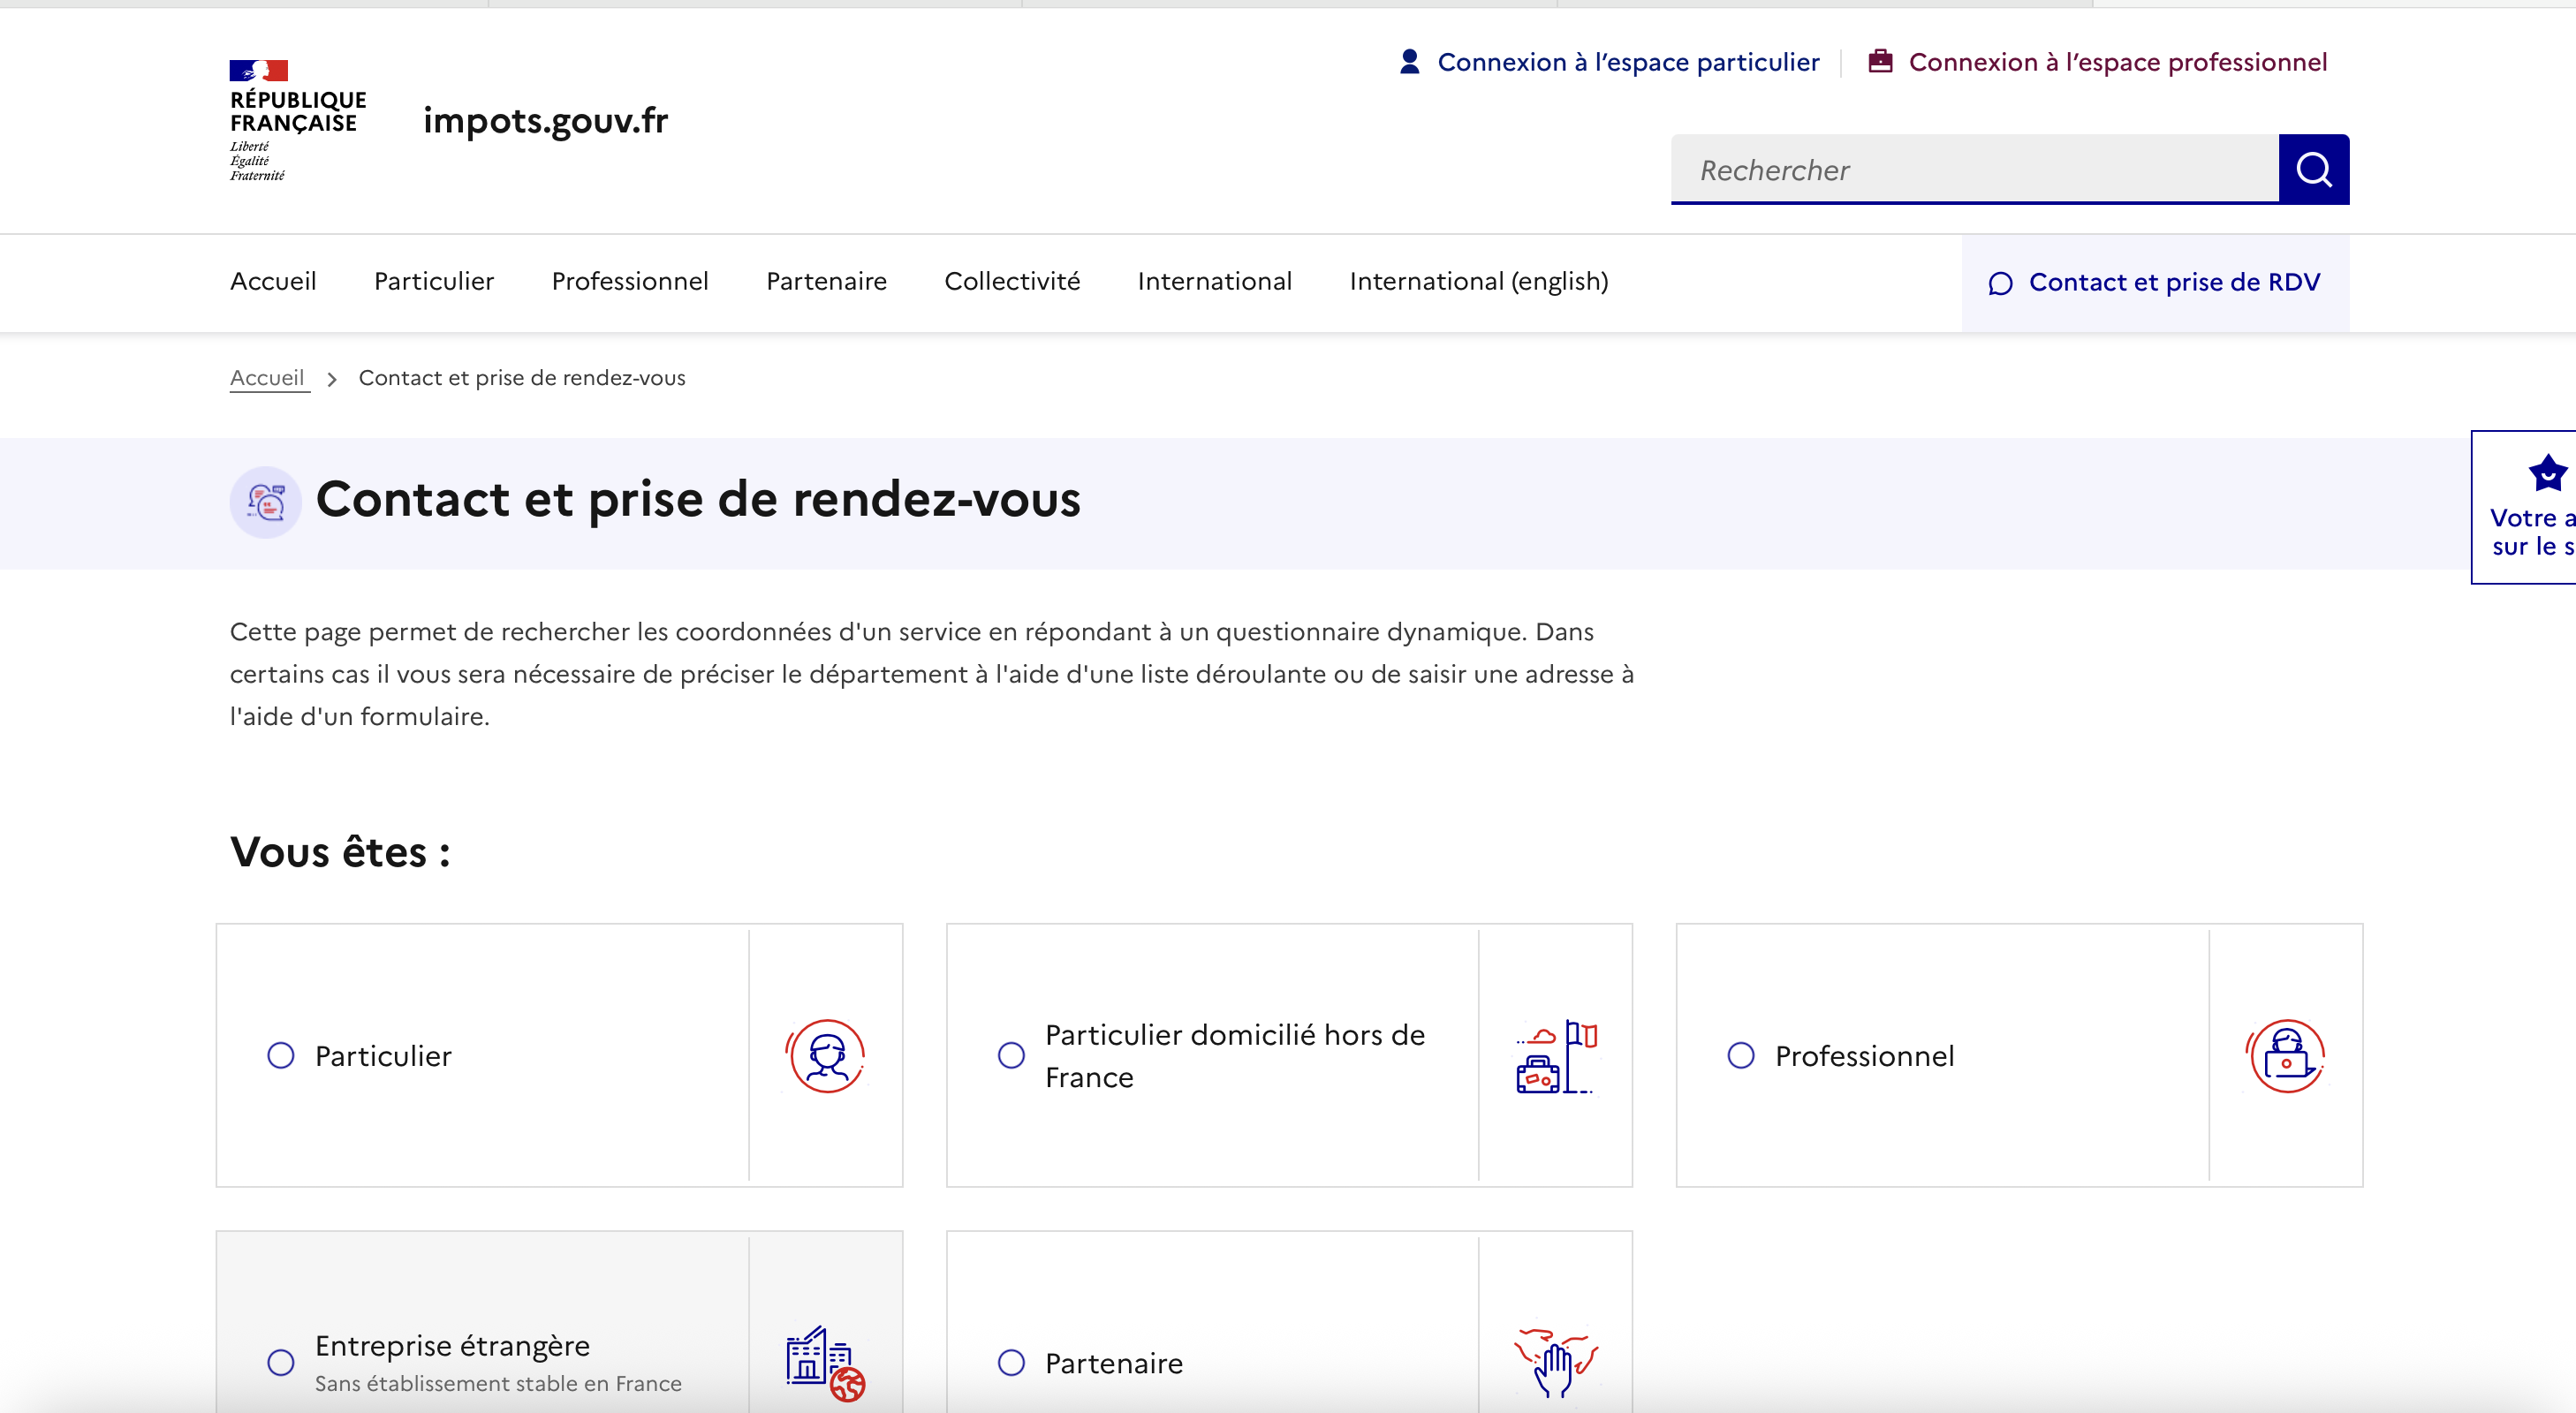
Task: Click the Partenaire hands illustration
Action: (1556, 1363)
